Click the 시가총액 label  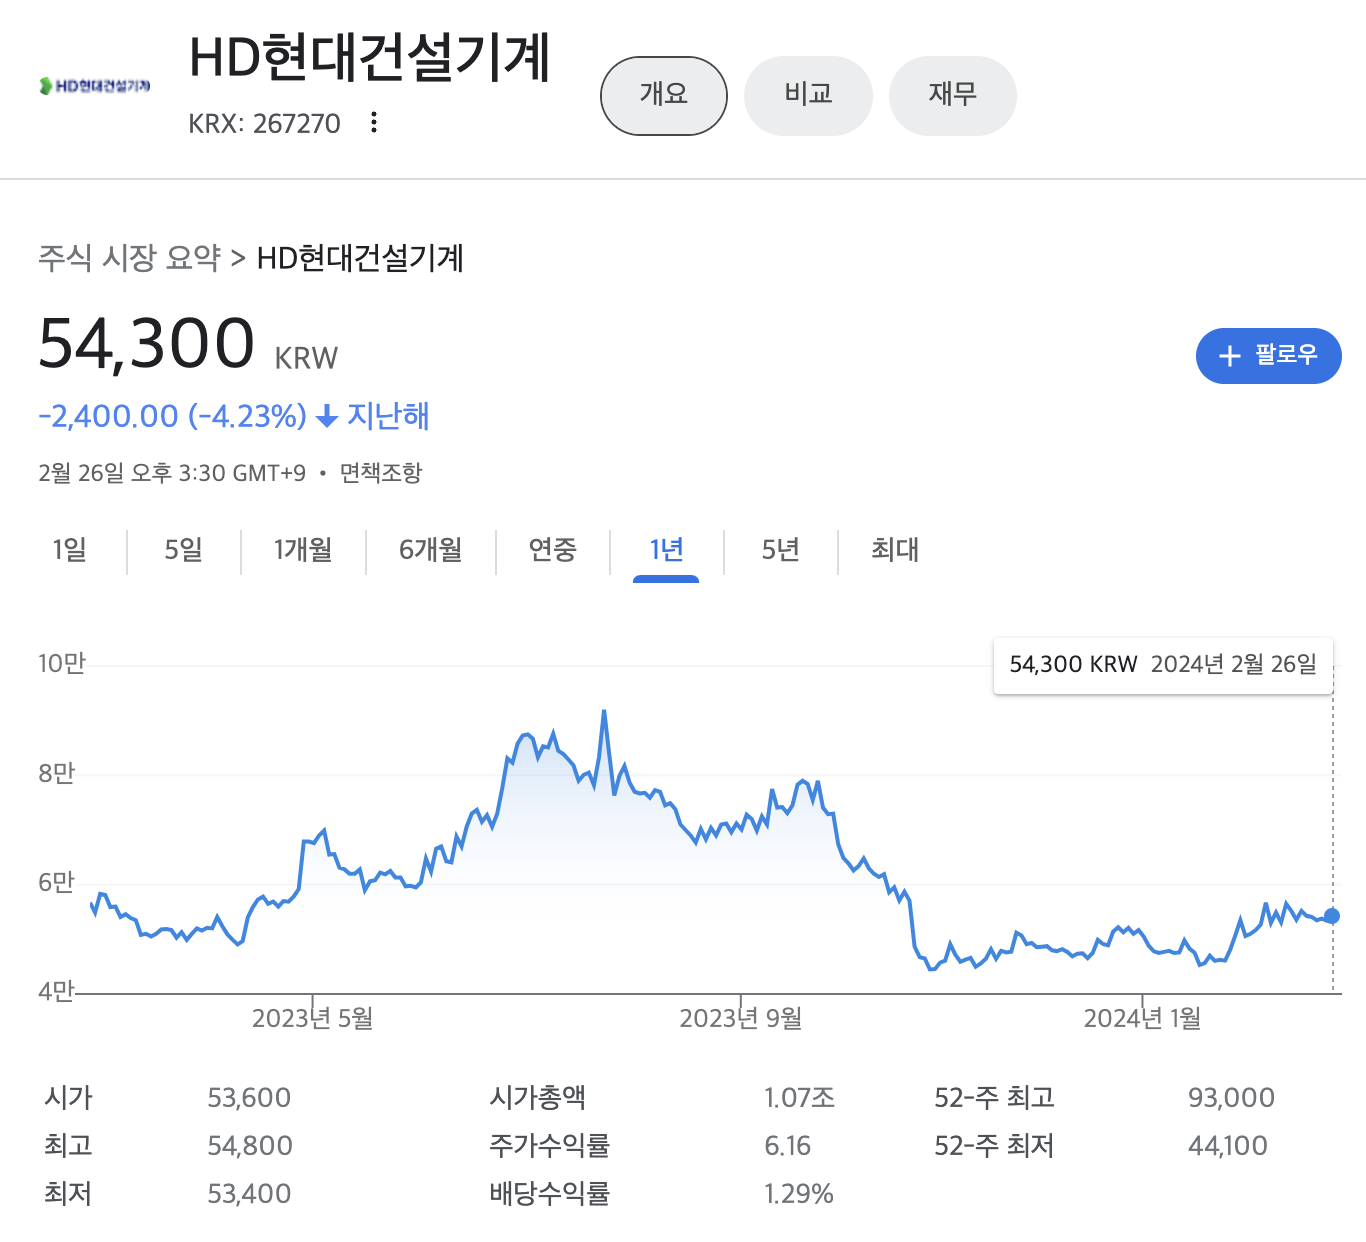pyautogui.click(x=538, y=1098)
